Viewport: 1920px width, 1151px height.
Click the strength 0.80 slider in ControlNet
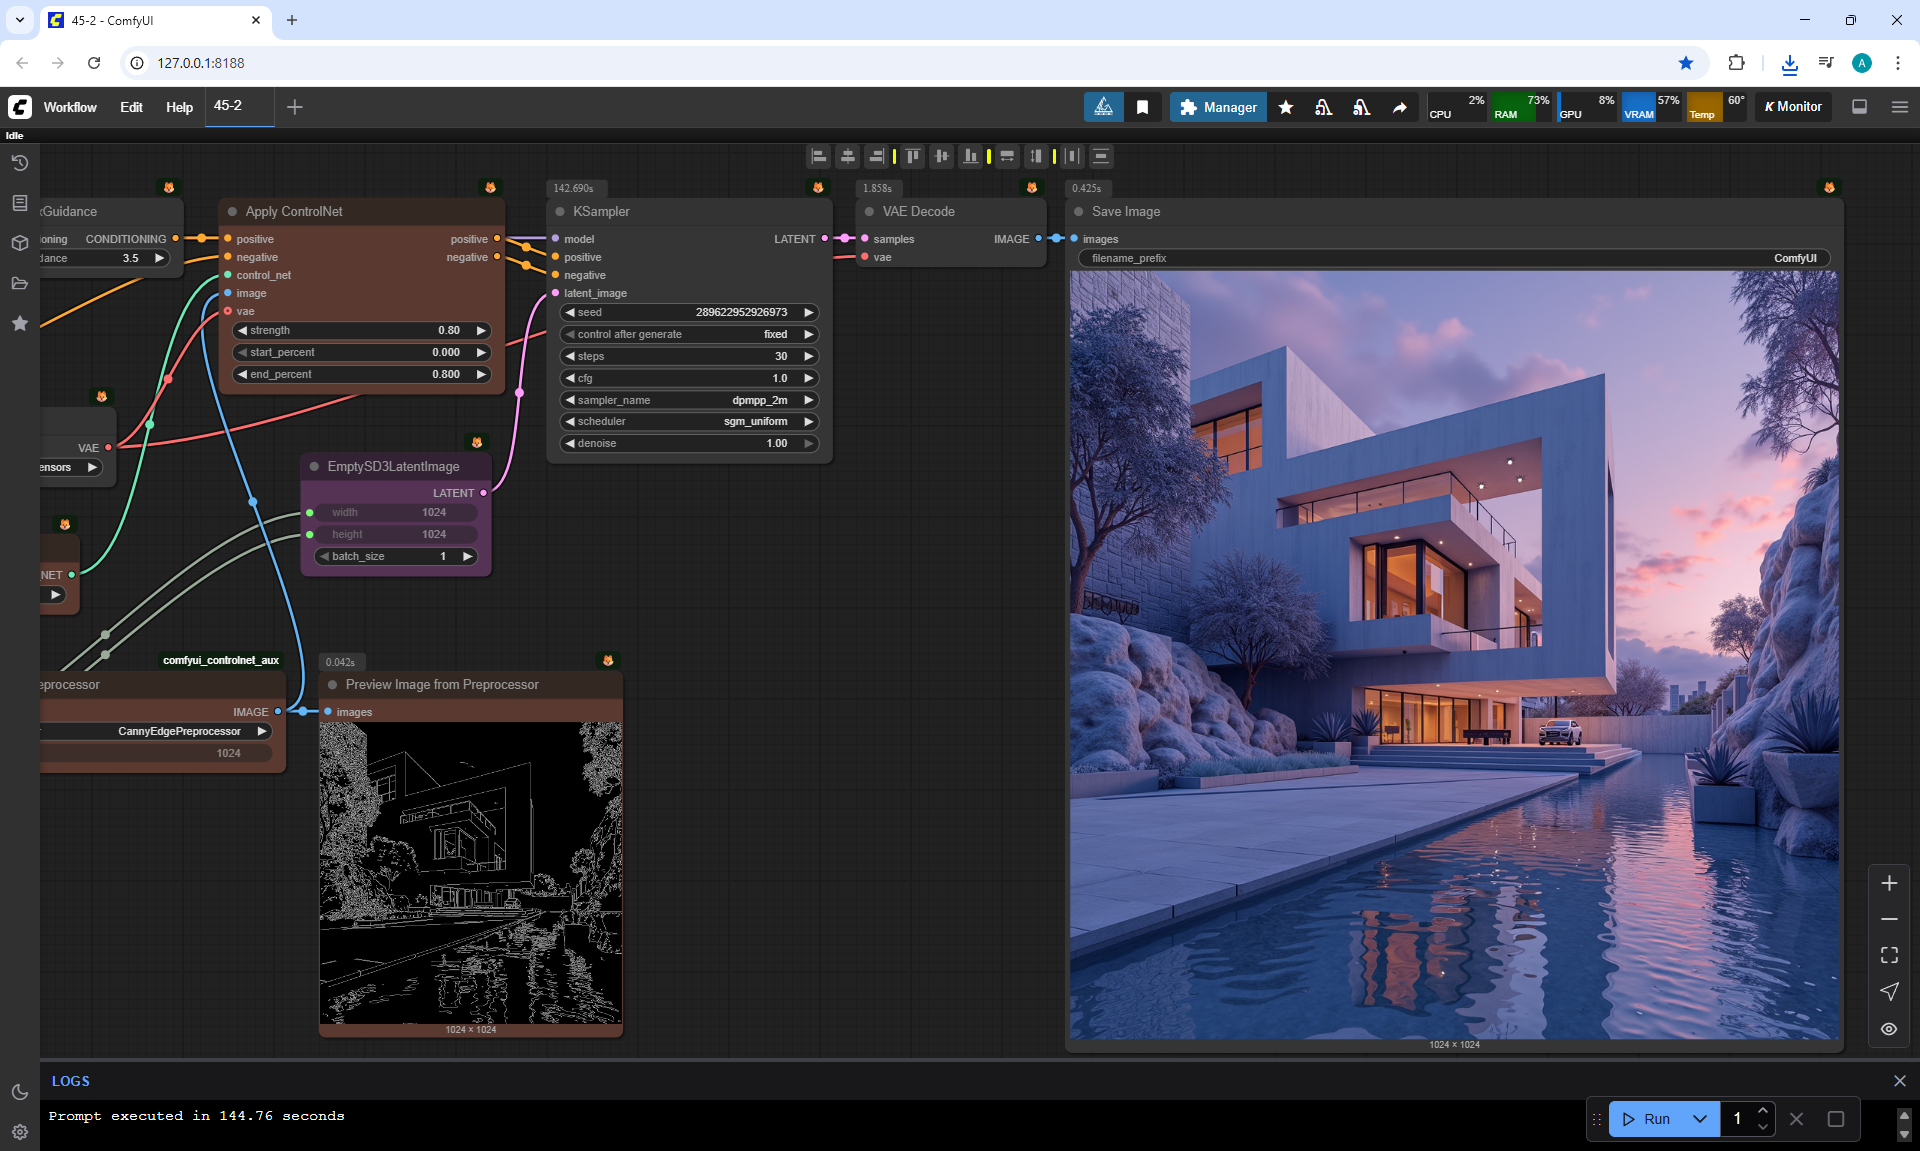[x=361, y=330]
